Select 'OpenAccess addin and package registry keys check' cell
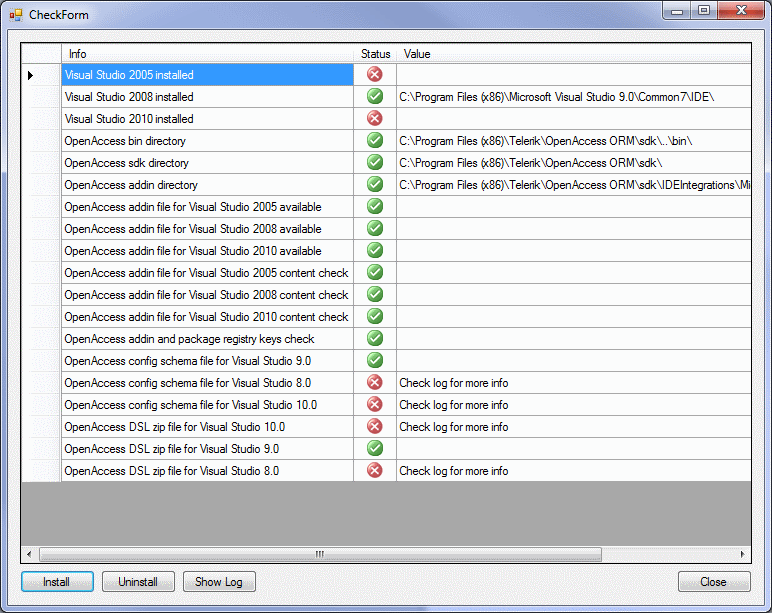772x613 pixels. (x=207, y=339)
